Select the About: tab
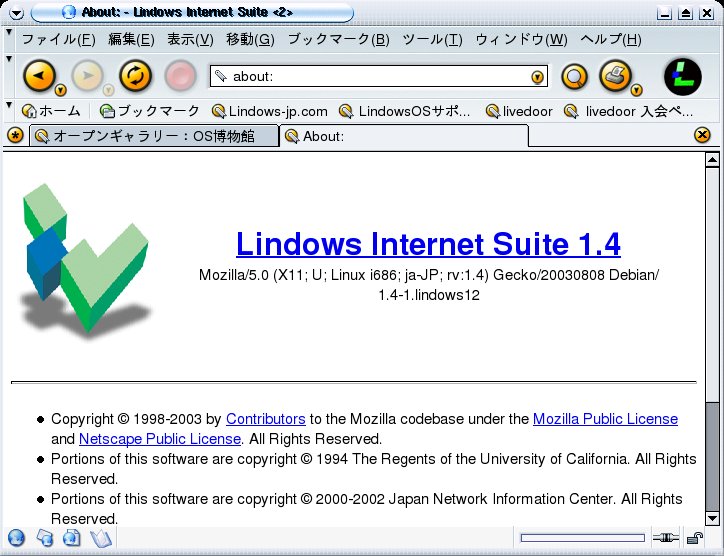724x556 pixels. 404,136
